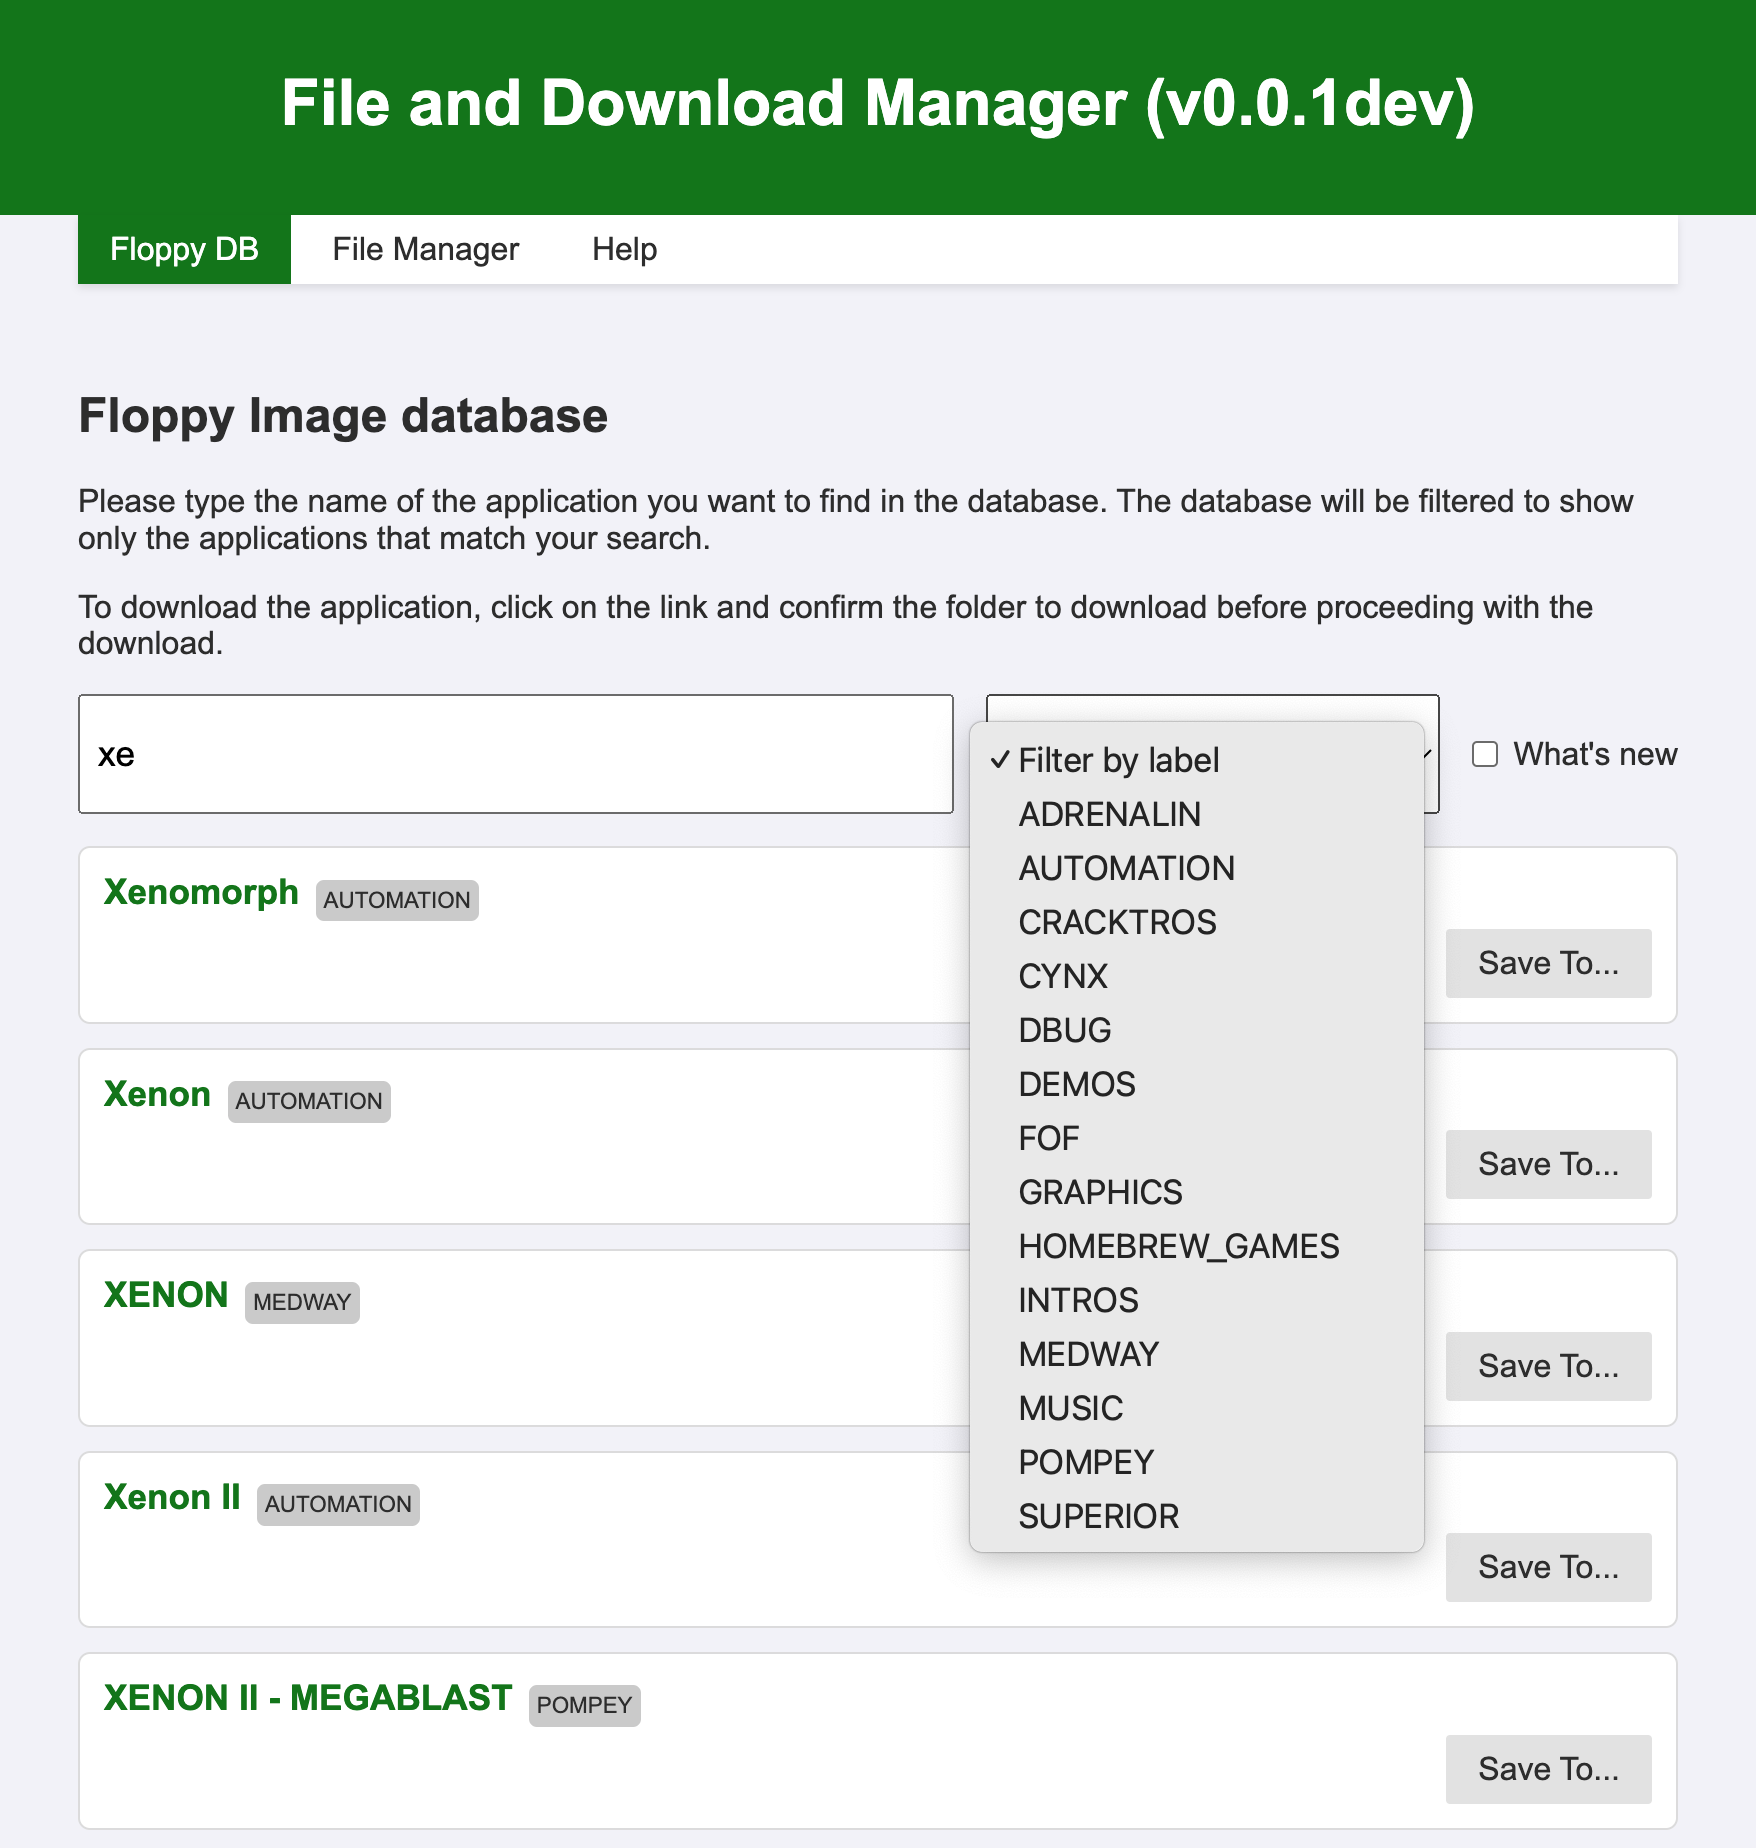1756x1848 pixels.
Task: Click AUTOMATION tag next to Xenon II
Action: click(x=338, y=1504)
